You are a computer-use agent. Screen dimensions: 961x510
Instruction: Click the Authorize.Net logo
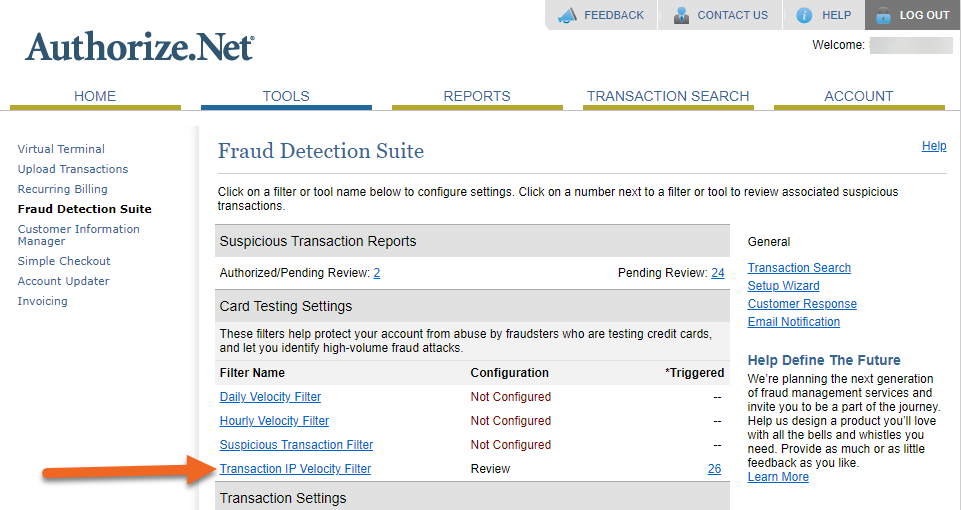click(140, 47)
